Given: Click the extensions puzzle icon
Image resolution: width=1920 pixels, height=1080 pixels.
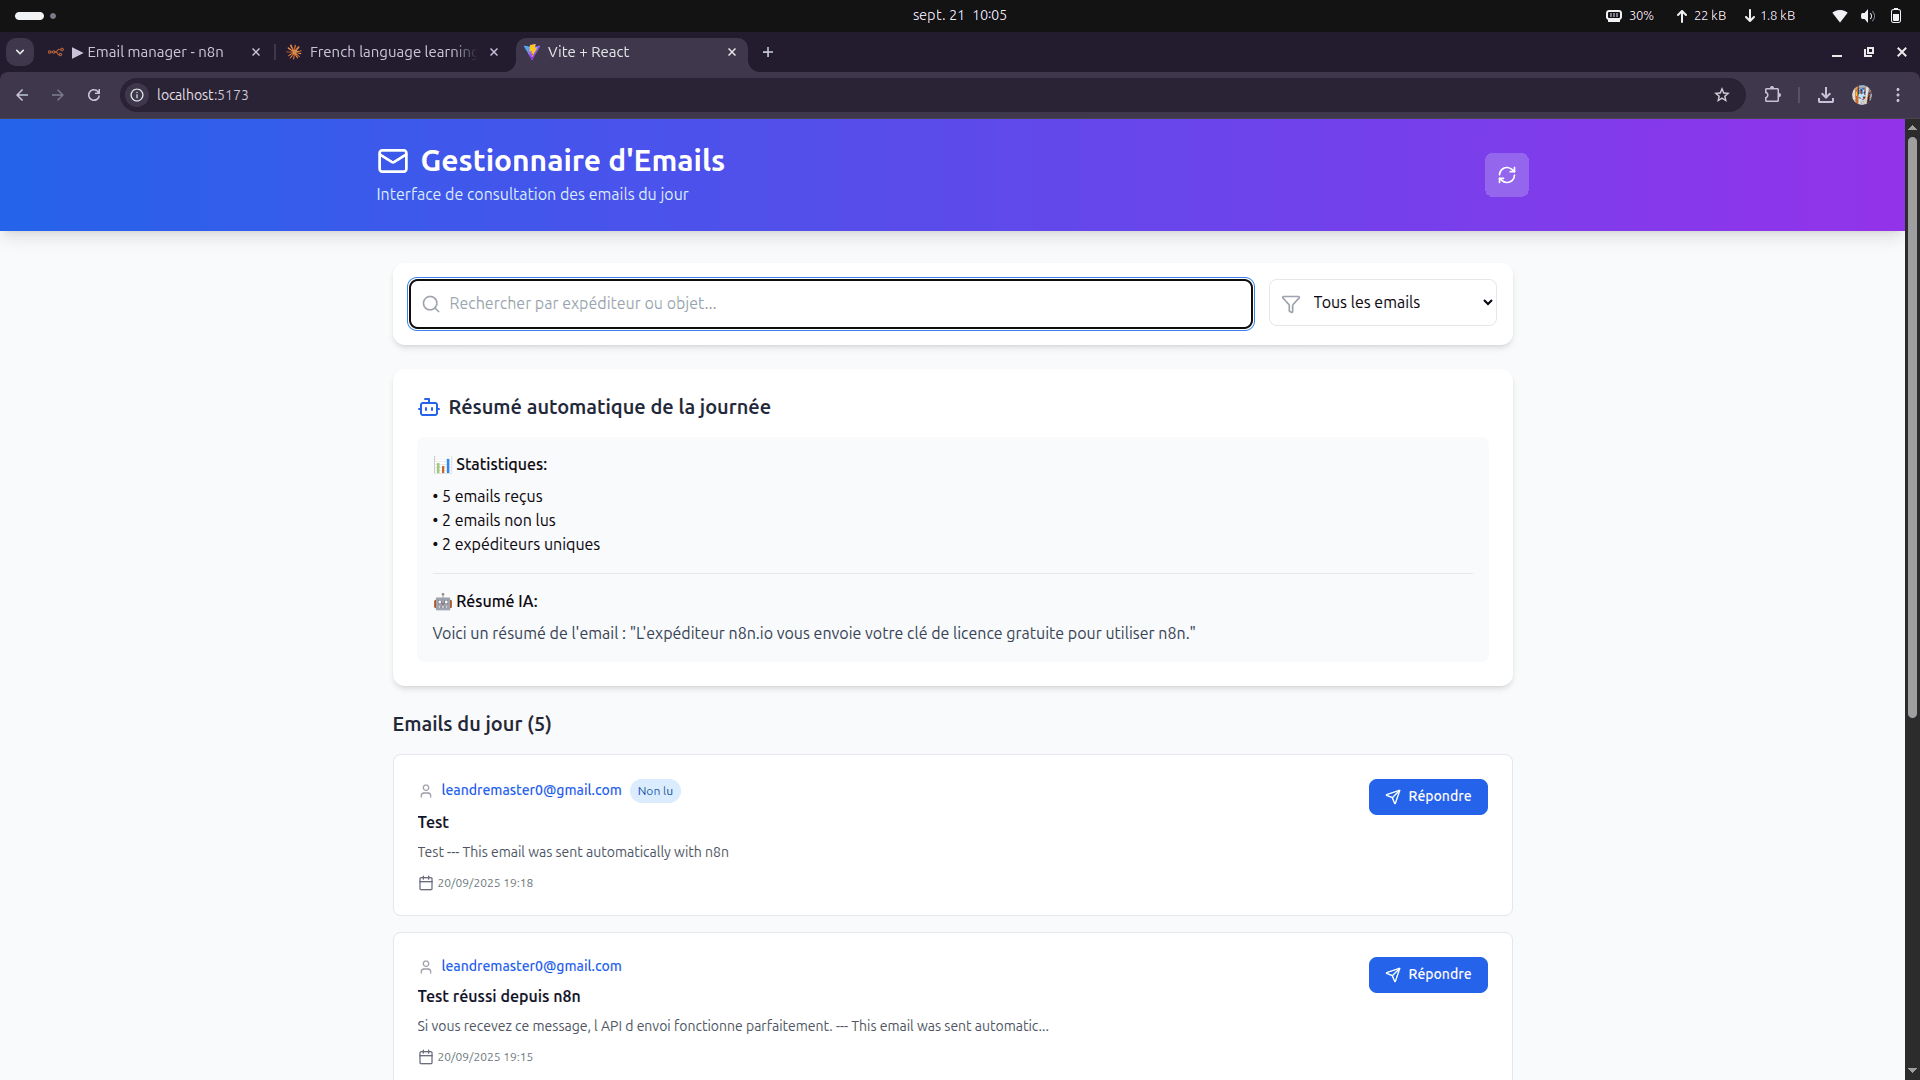Looking at the screenshot, I should coord(1773,94).
